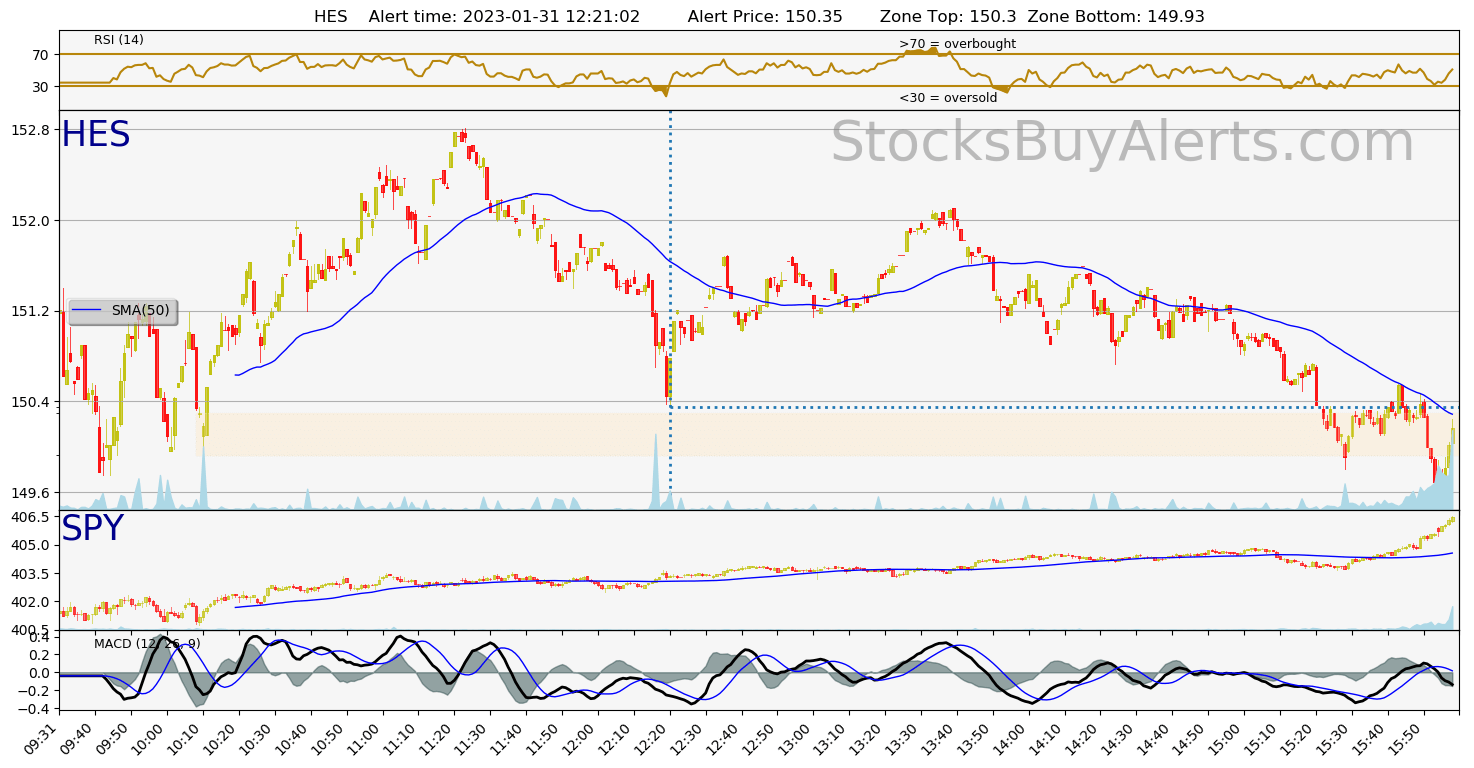Click the 14:30 time axis label

coord(1119,736)
